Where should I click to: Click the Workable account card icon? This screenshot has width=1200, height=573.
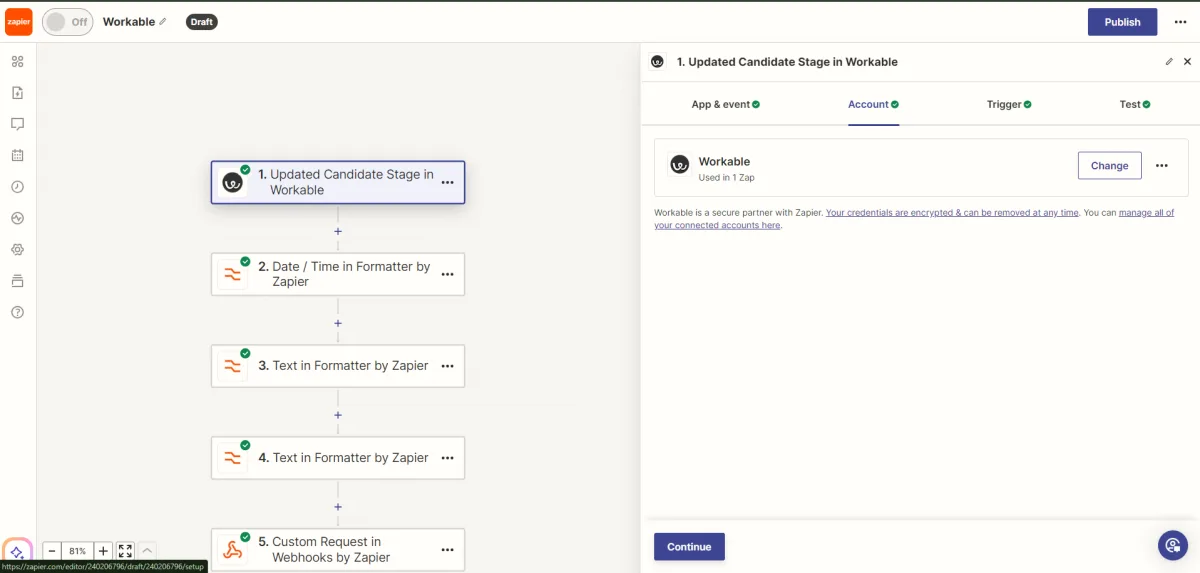pos(679,166)
